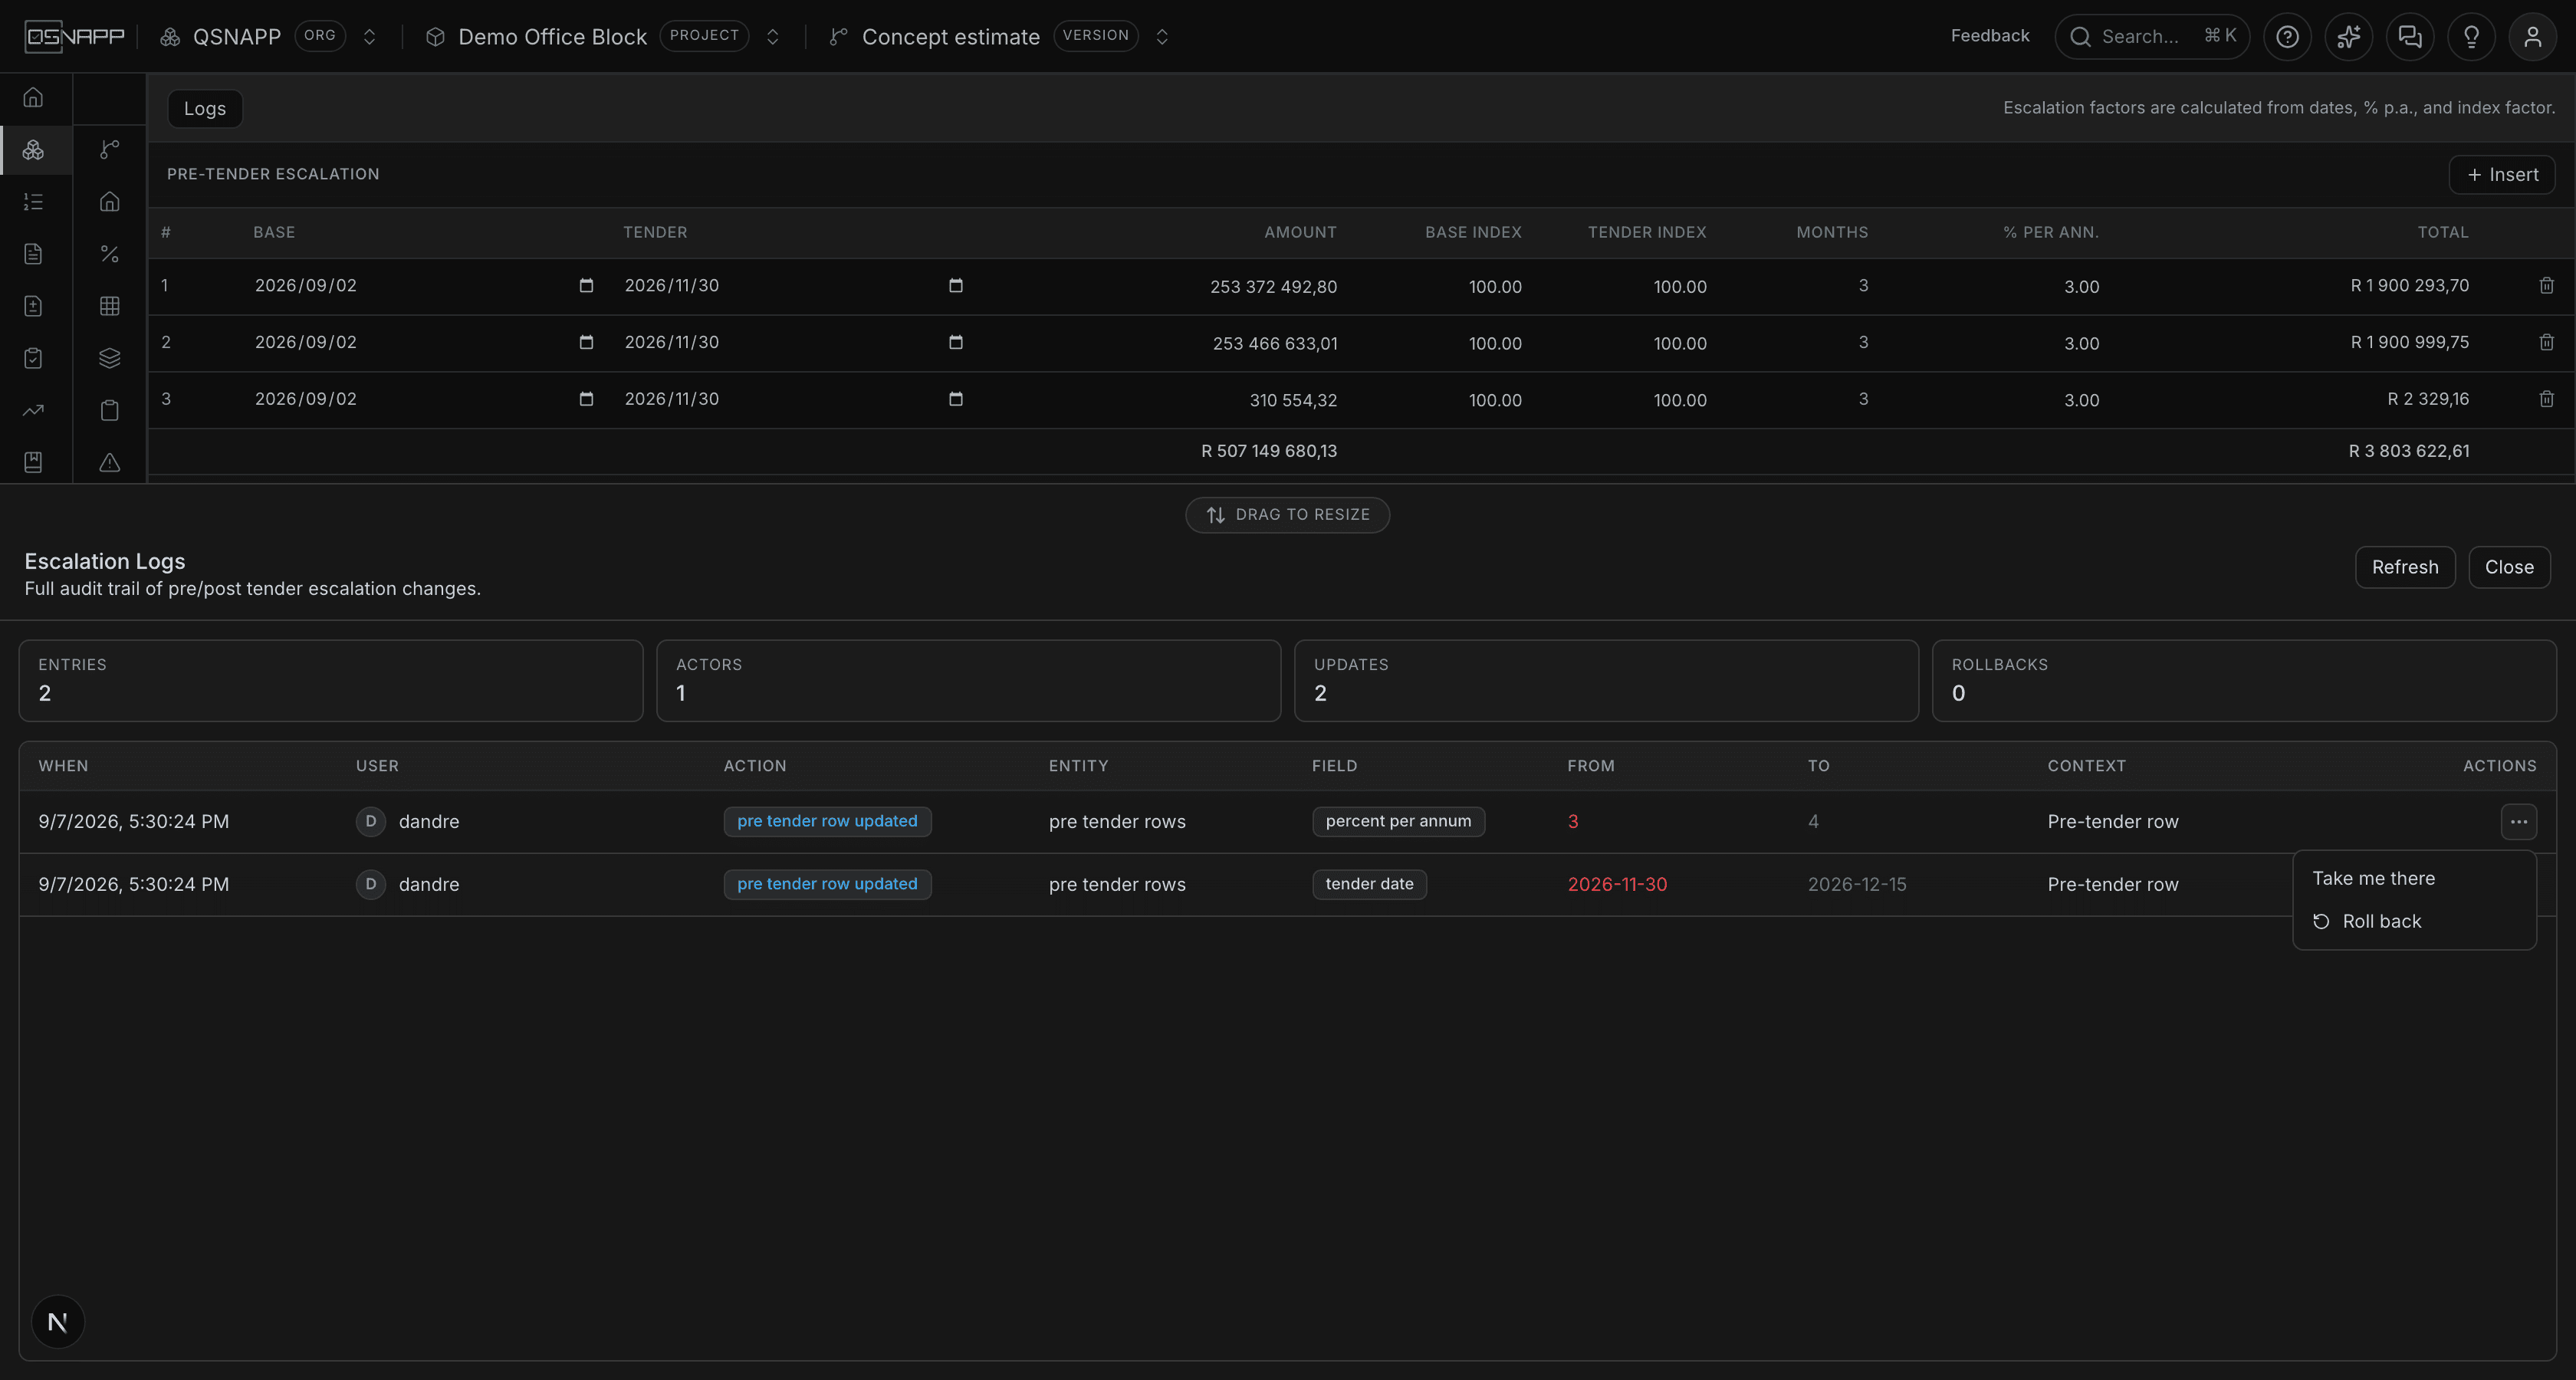Open actions menu for percent per annum log

point(2518,822)
